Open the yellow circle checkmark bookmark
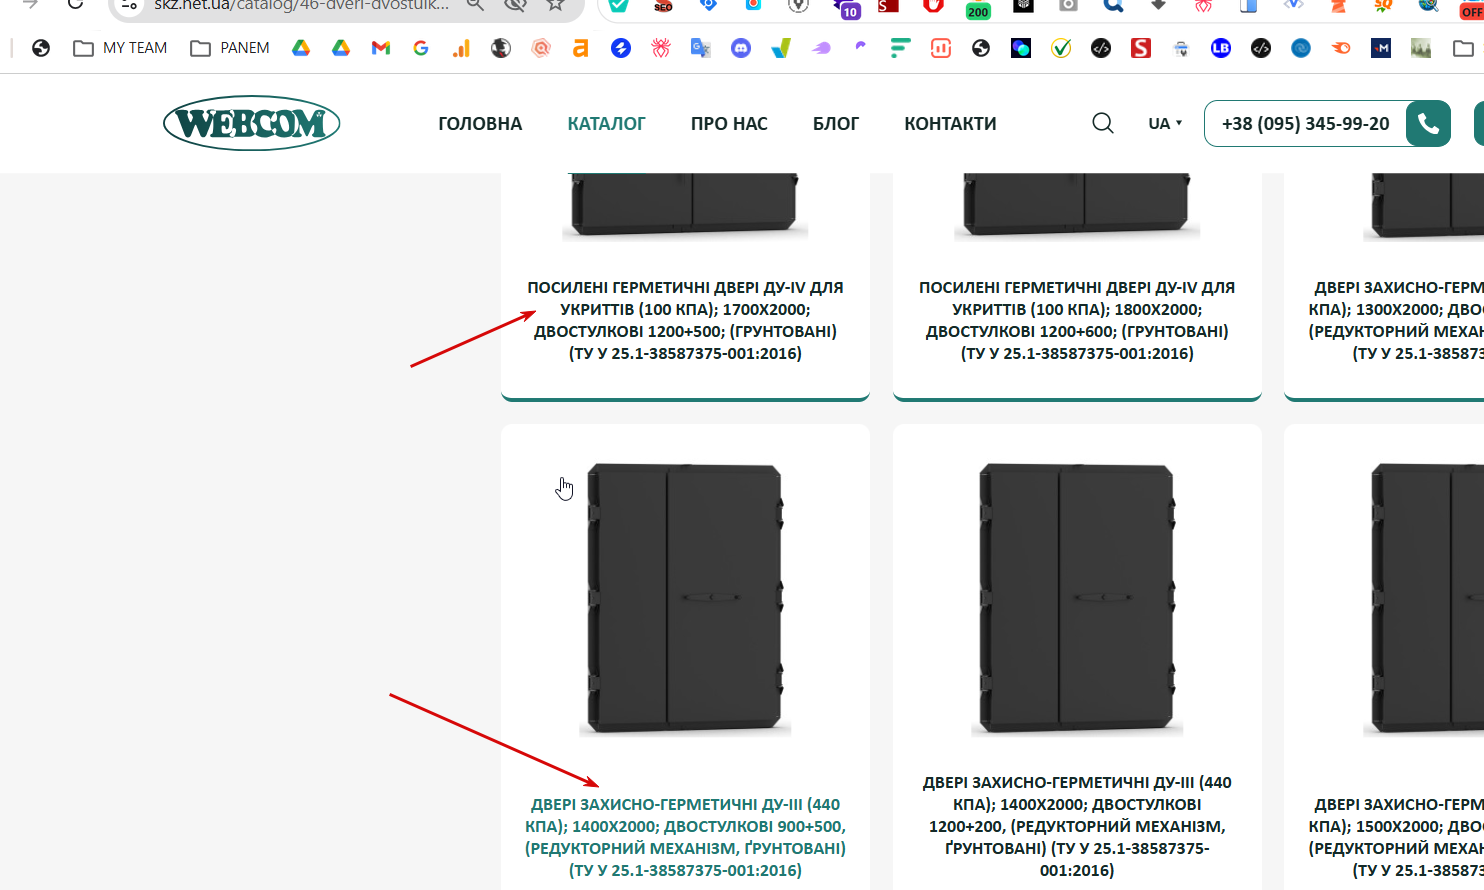The height and width of the screenshot is (890, 1484). 1061,48
